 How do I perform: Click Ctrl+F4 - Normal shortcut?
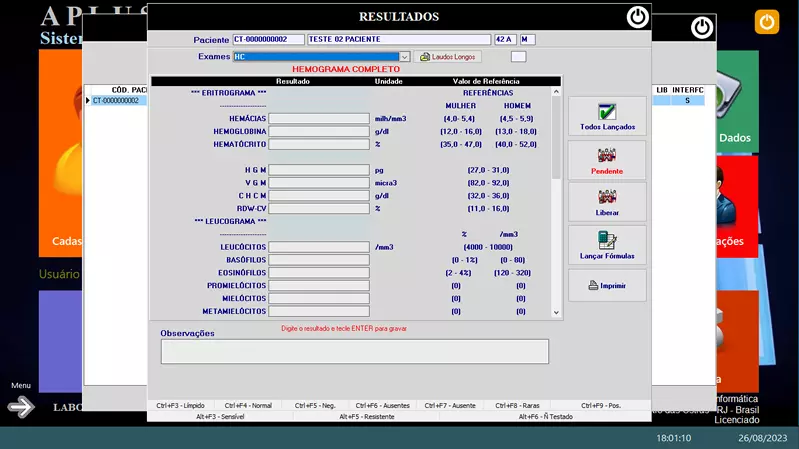(x=248, y=406)
